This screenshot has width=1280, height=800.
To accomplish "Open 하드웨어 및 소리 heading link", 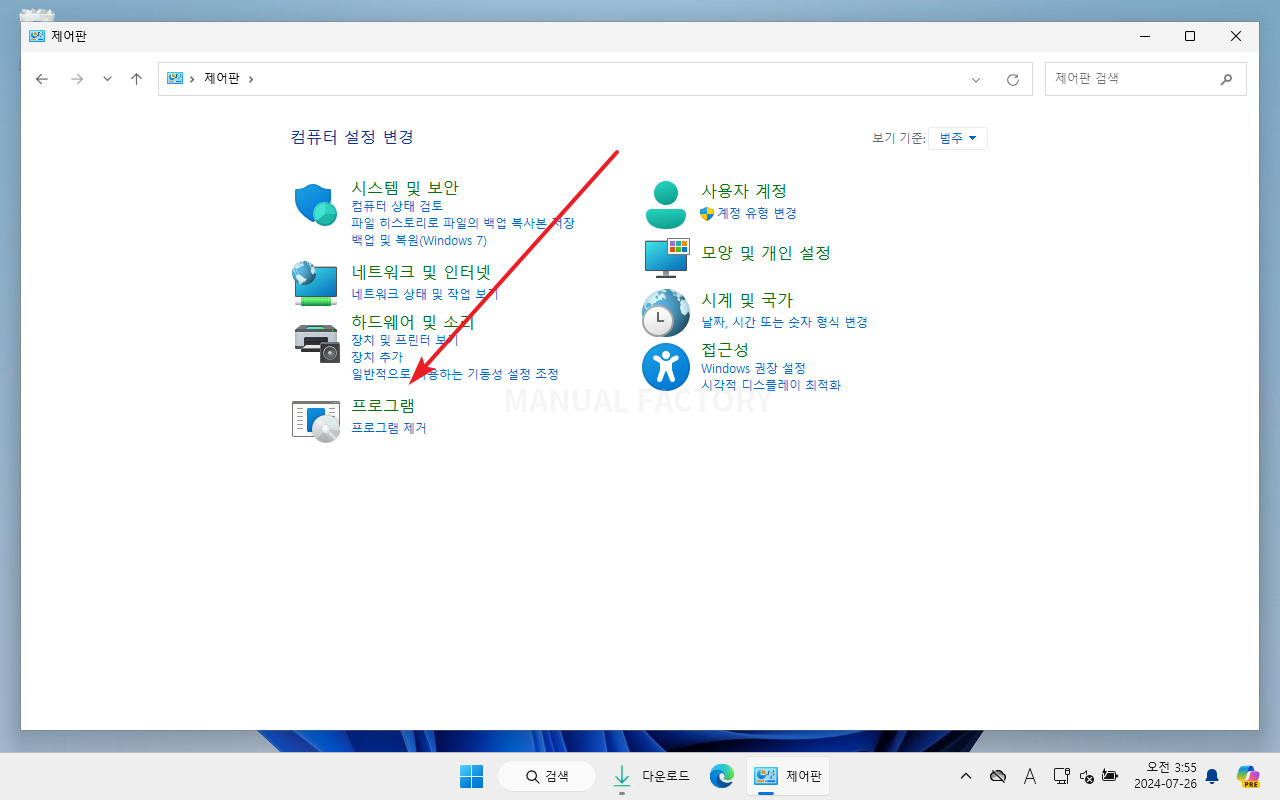I will pos(413,322).
